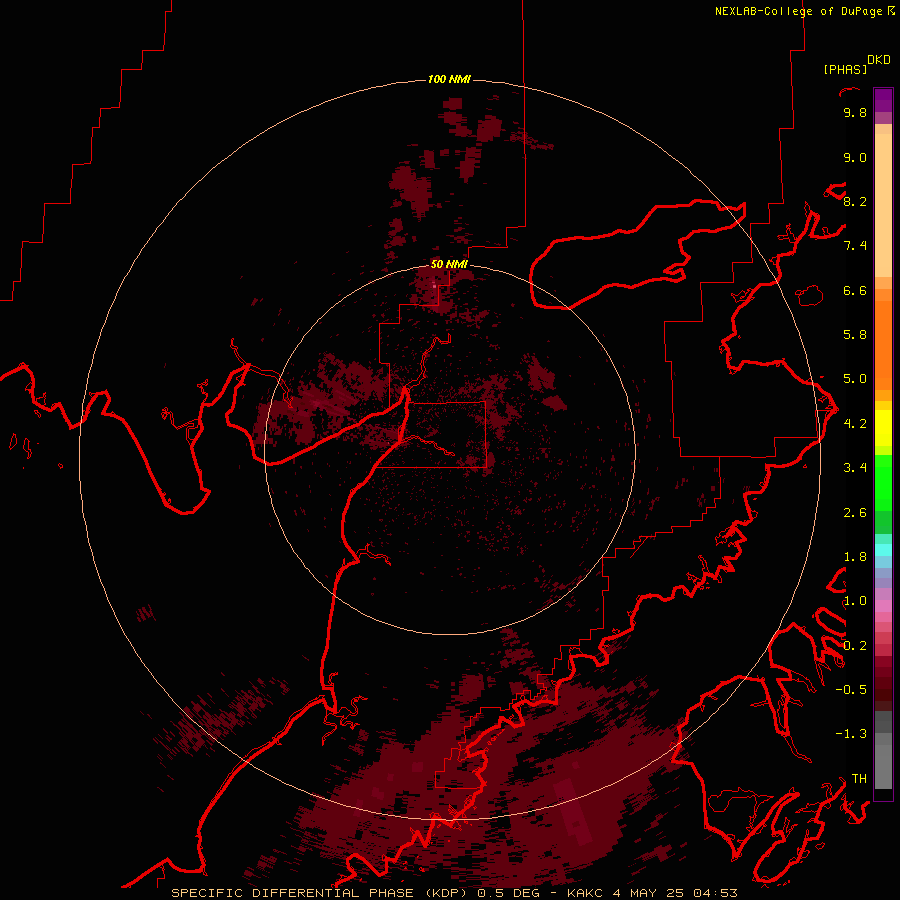This screenshot has width=900, height=900.
Task: Click the bright yellow color scale segment
Action: (883, 428)
